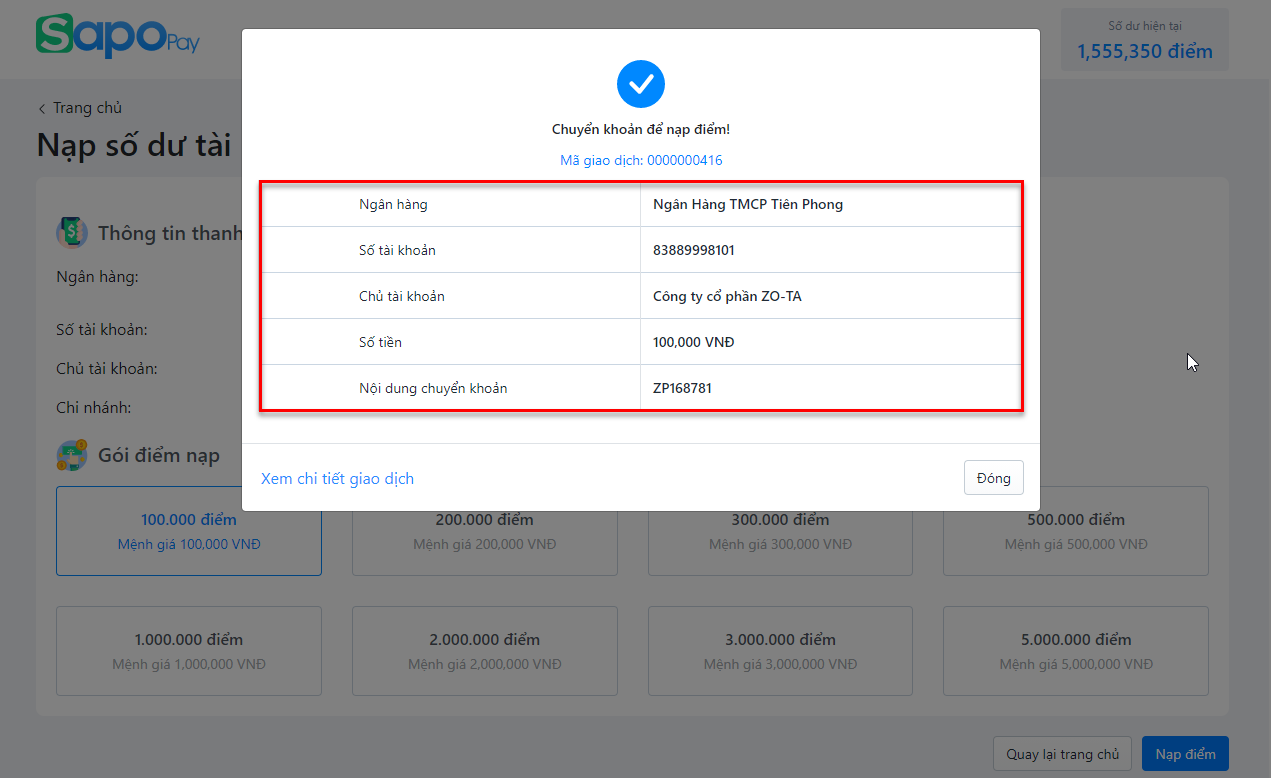Pick the 1.000.000 điểm package

pos(189,651)
